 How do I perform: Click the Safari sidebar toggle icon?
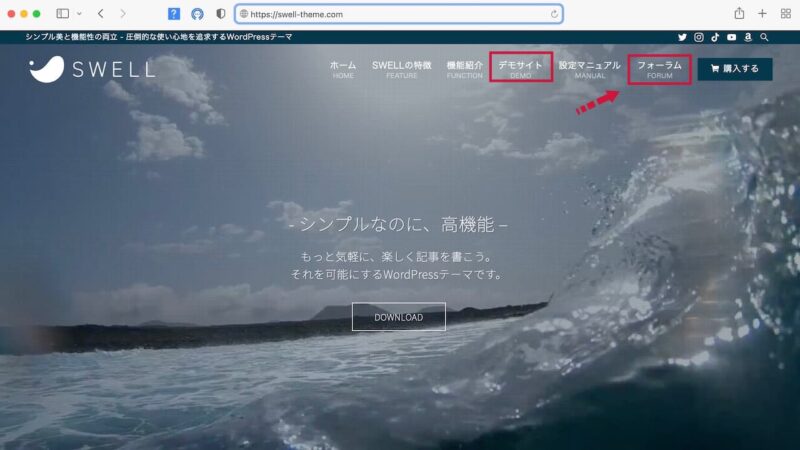click(63, 14)
